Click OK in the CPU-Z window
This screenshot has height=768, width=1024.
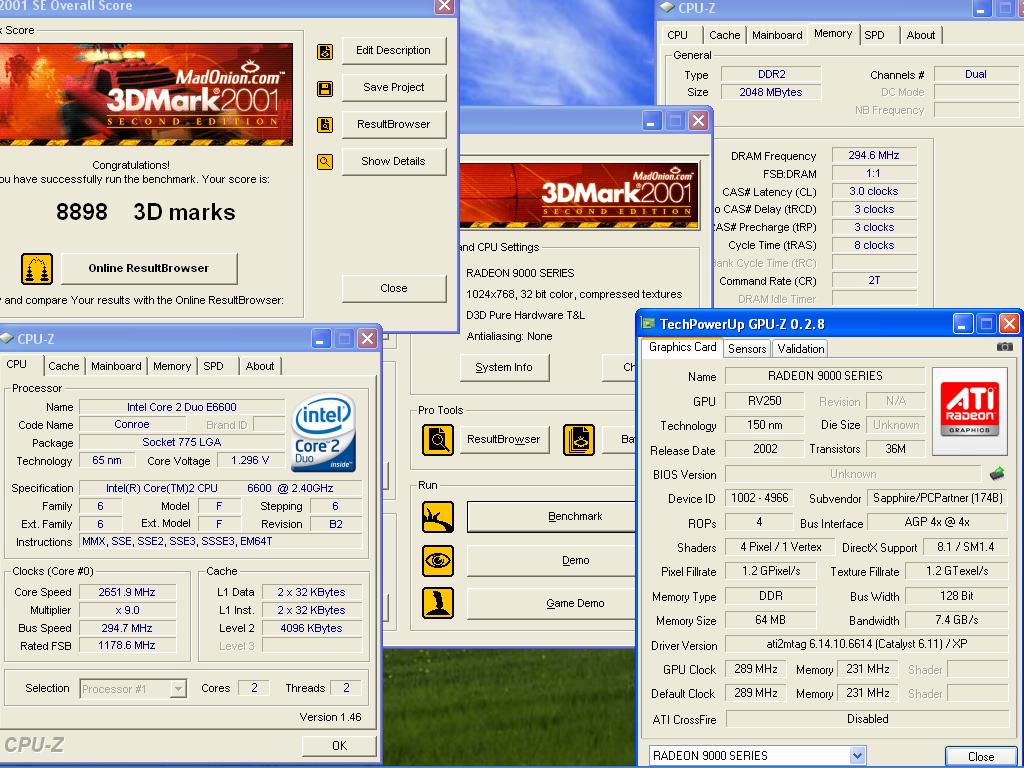coord(340,746)
